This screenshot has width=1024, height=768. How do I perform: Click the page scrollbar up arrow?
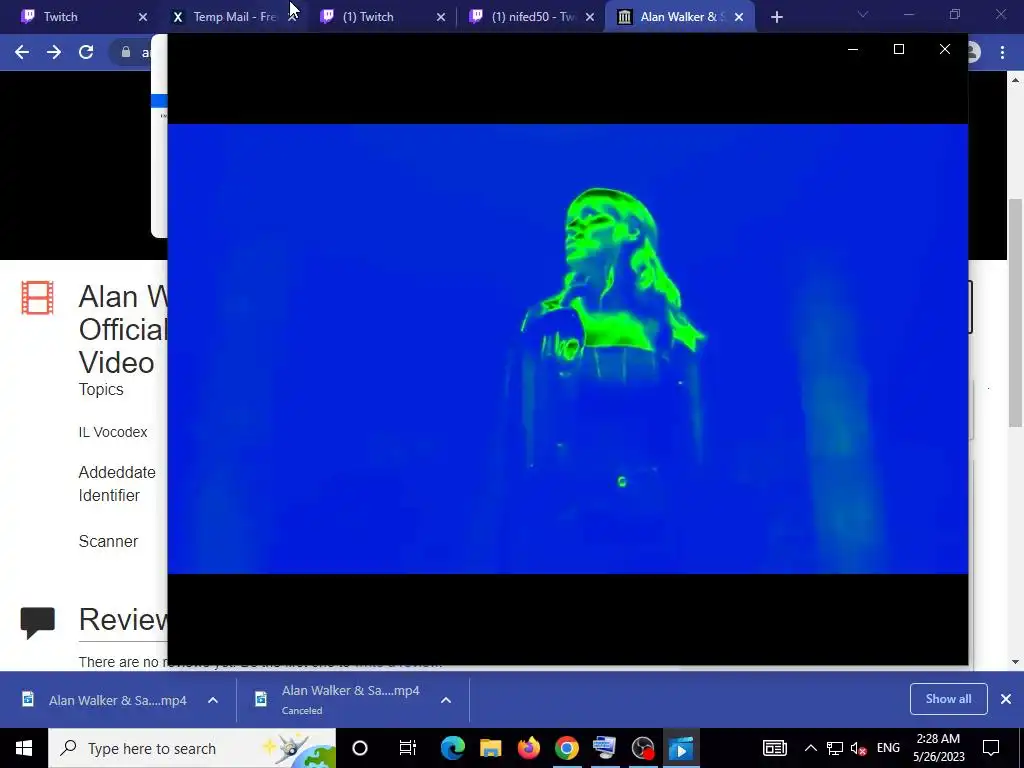click(1016, 80)
